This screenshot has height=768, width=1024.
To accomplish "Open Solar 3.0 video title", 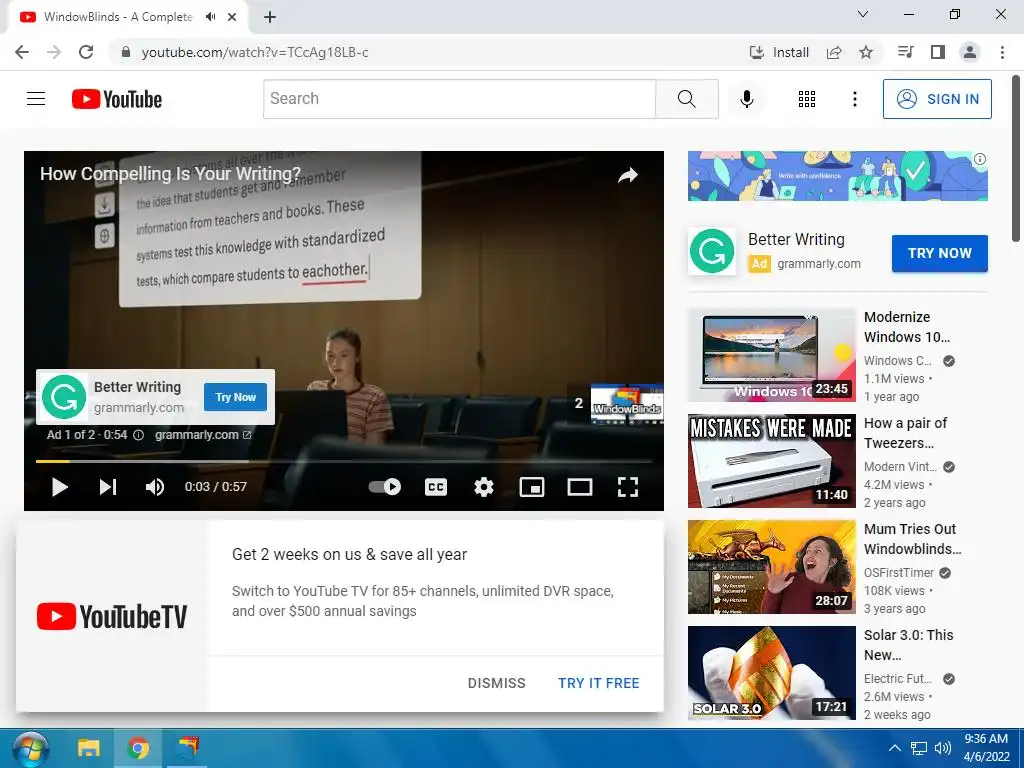I will coord(908,645).
